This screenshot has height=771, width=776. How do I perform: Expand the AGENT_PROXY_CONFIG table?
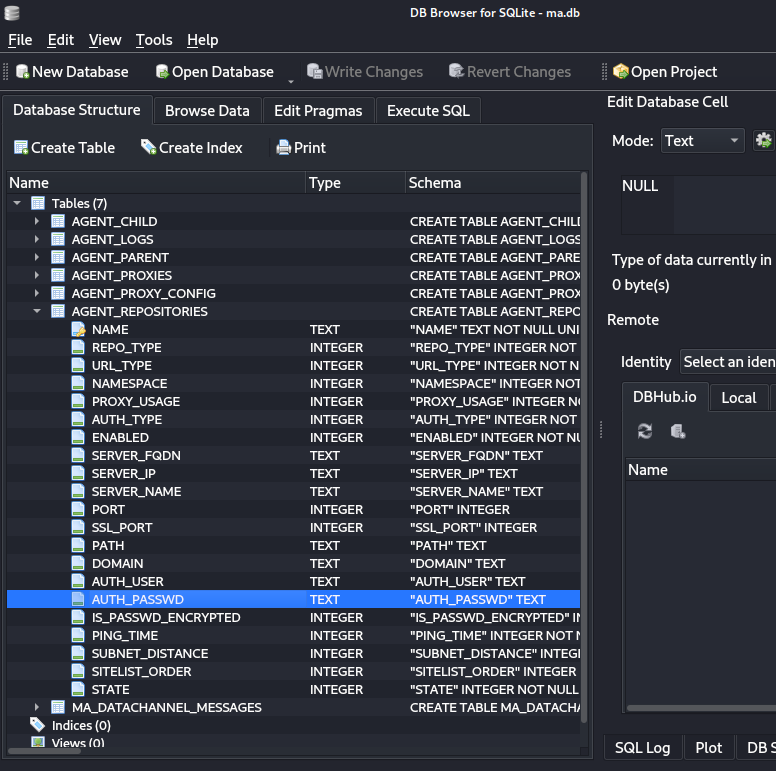37,293
